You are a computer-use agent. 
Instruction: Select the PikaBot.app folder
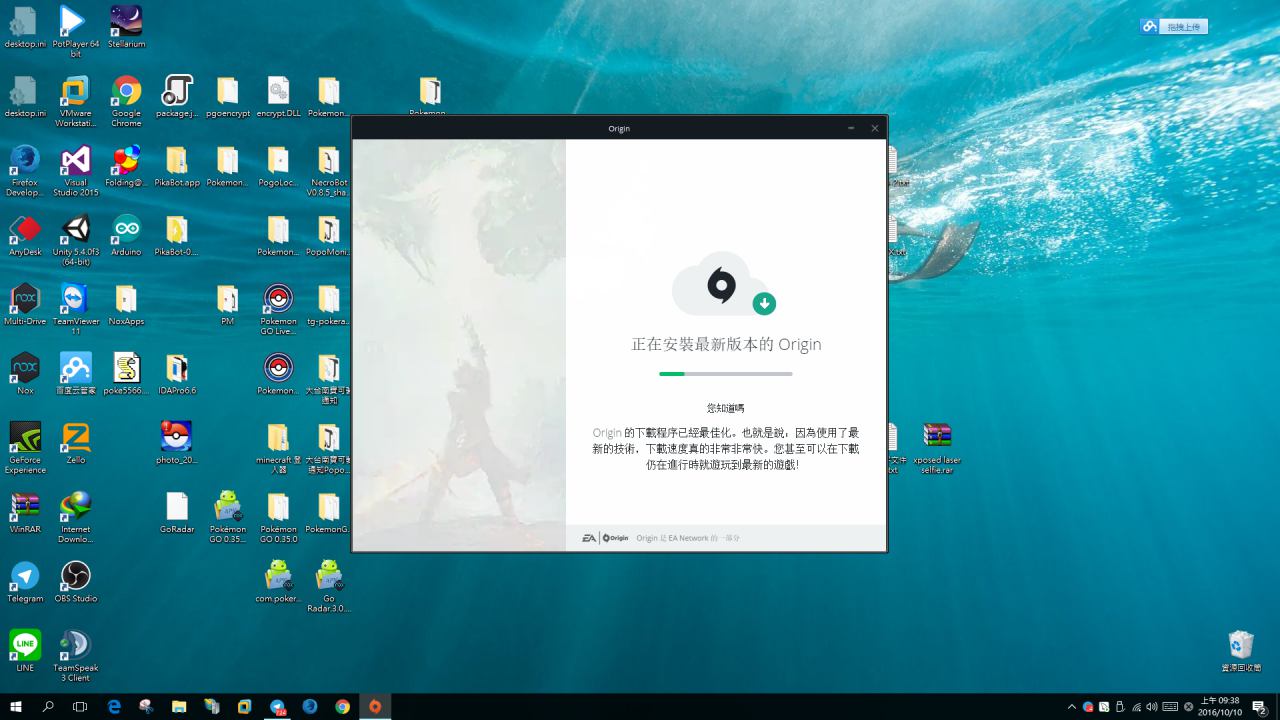coord(177,165)
